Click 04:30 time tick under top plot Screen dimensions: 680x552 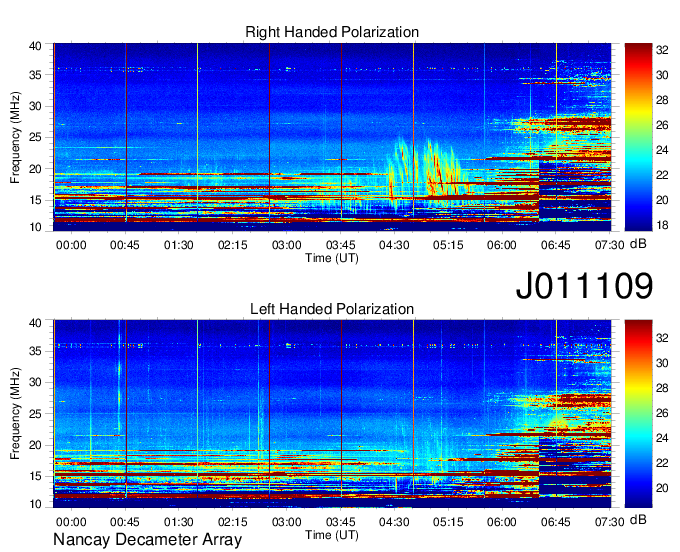pos(394,245)
